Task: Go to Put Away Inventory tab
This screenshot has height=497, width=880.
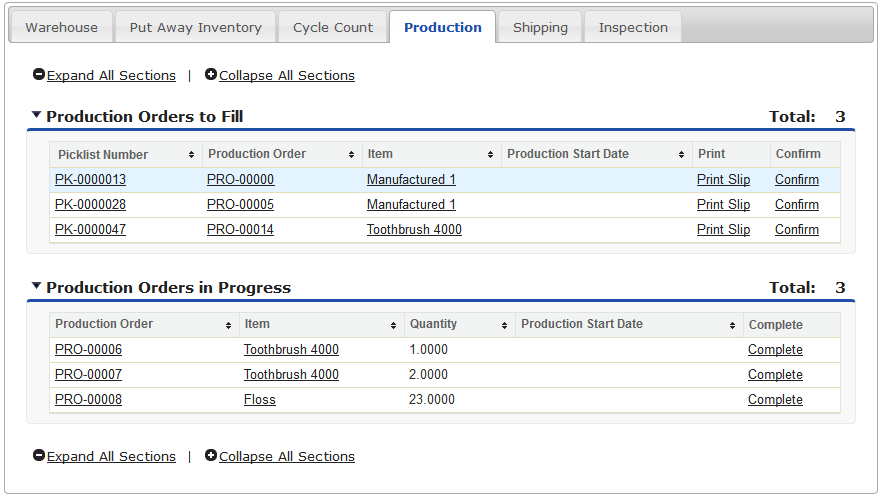Action: point(195,27)
